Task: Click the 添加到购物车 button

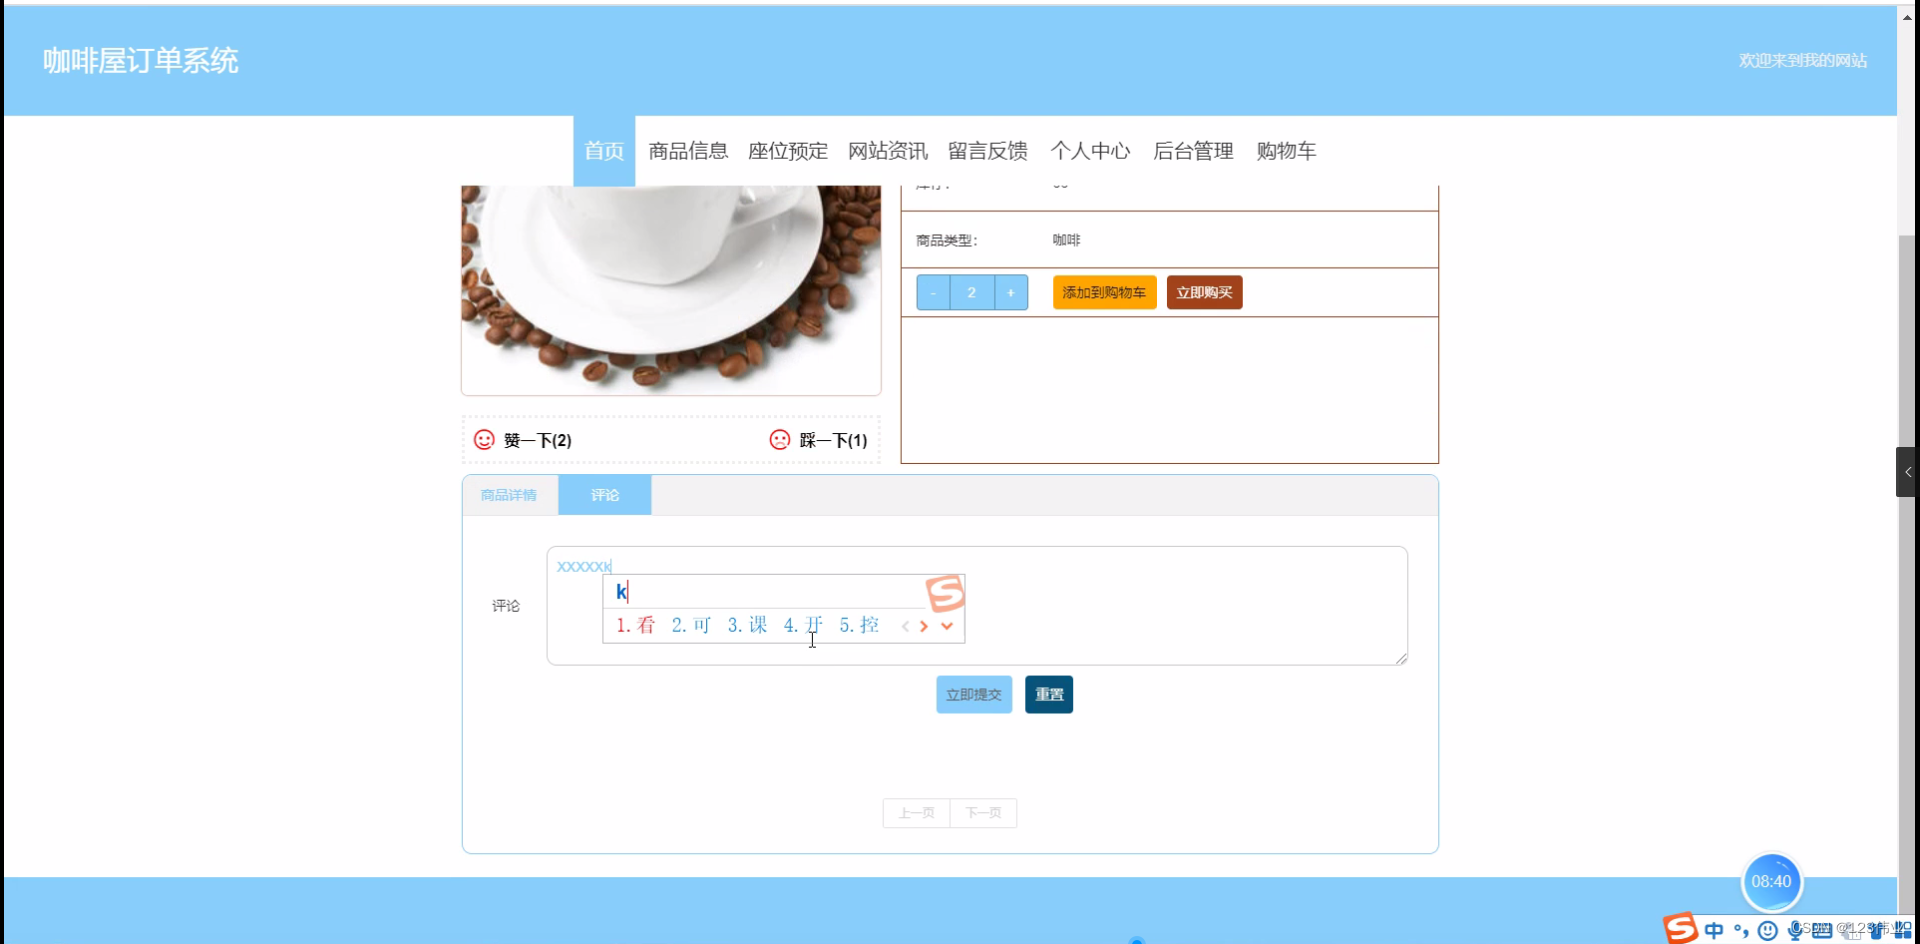Action: [1104, 292]
